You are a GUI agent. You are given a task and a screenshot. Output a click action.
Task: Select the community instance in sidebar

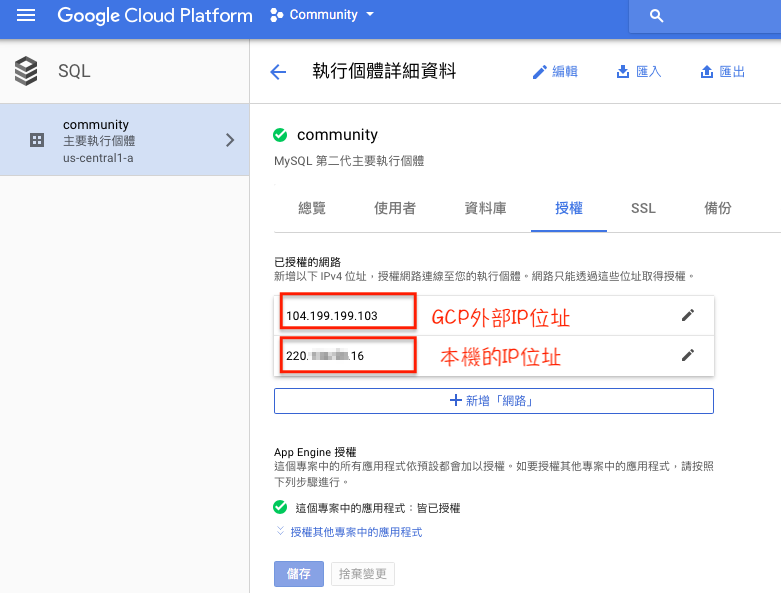pyautogui.click(x=125, y=140)
